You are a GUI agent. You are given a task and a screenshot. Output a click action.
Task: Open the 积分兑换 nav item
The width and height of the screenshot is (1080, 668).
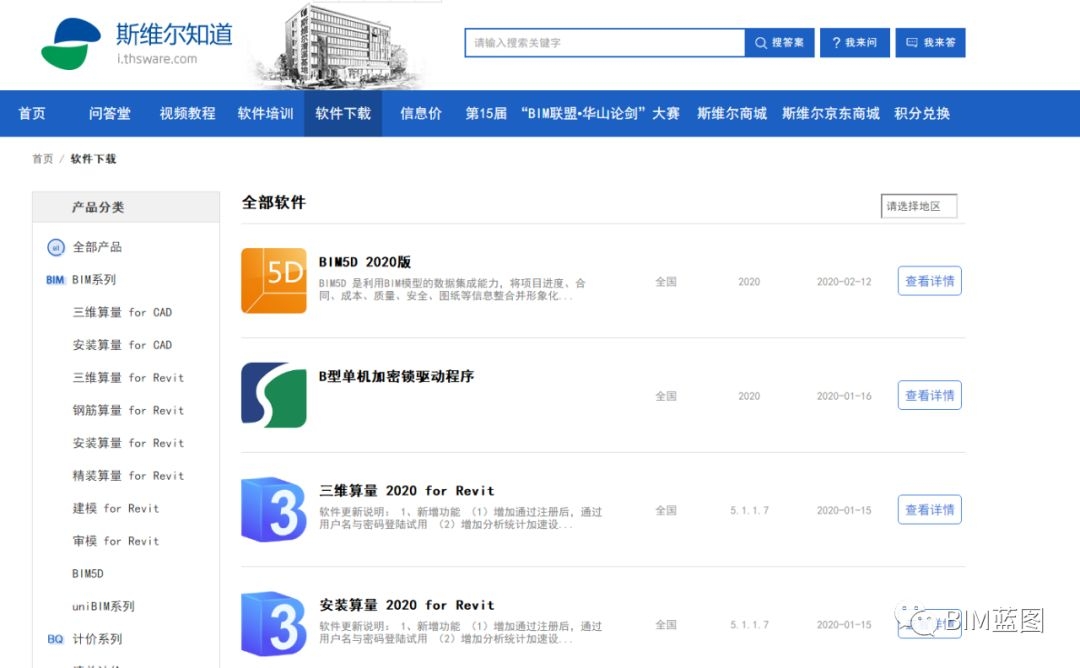[x=922, y=114]
